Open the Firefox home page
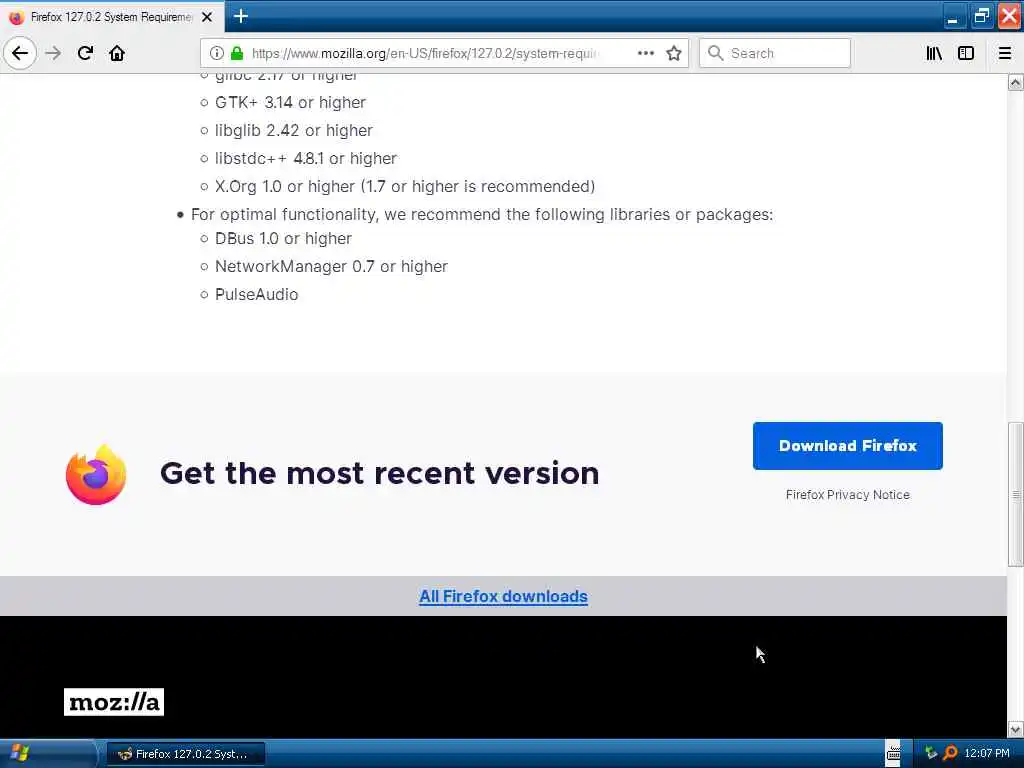Screen dimensions: 1024x768 tap(117, 53)
